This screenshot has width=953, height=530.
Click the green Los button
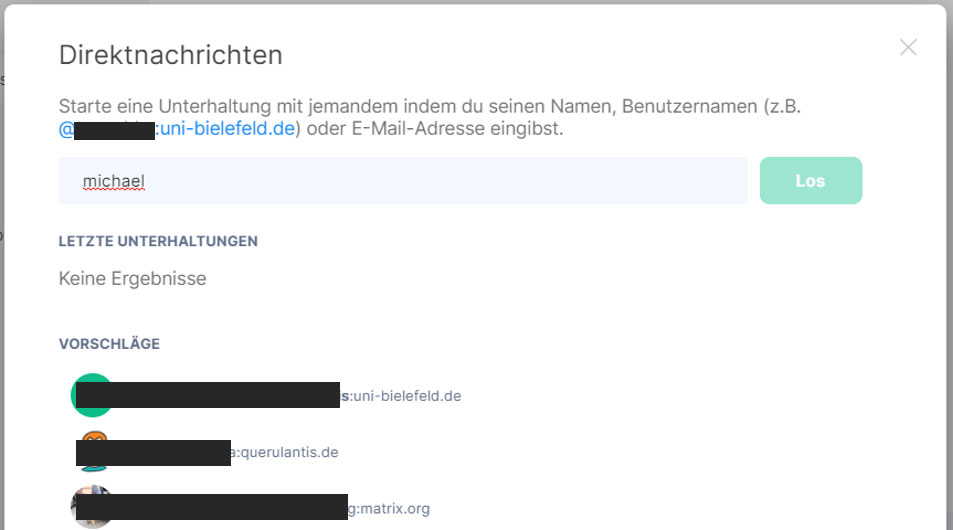pyautogui.click(x=811, y=181)
